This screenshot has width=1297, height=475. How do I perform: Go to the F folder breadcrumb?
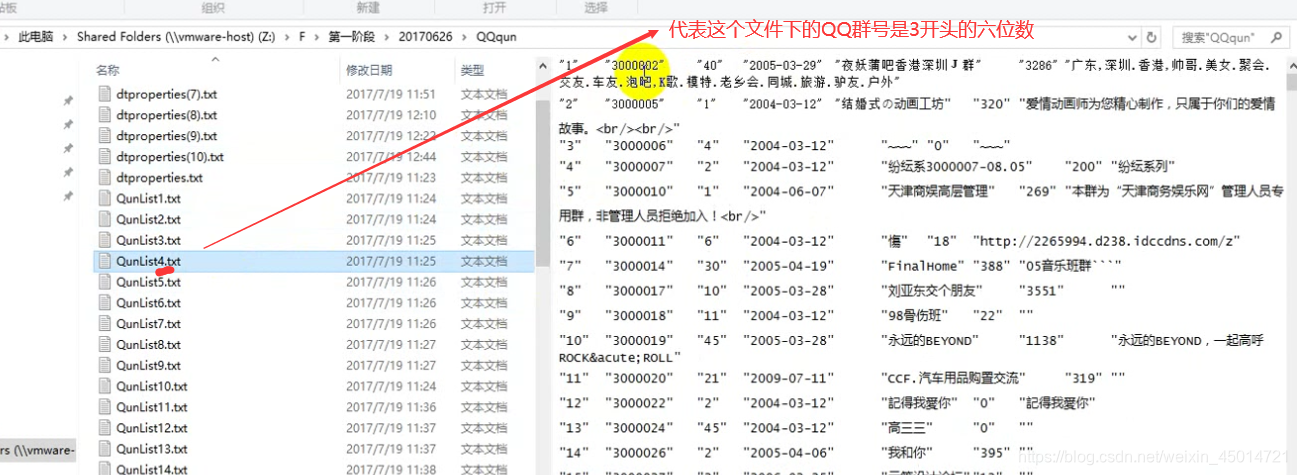(302, 37)
